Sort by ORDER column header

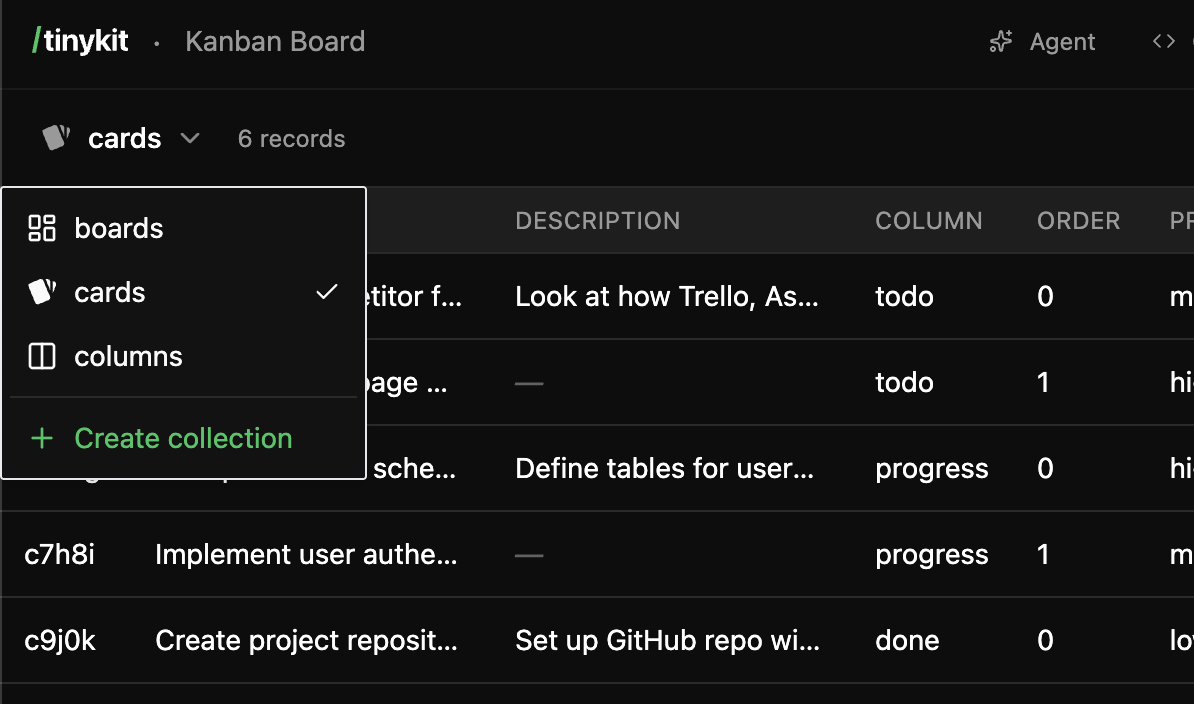coord(1078,221)
